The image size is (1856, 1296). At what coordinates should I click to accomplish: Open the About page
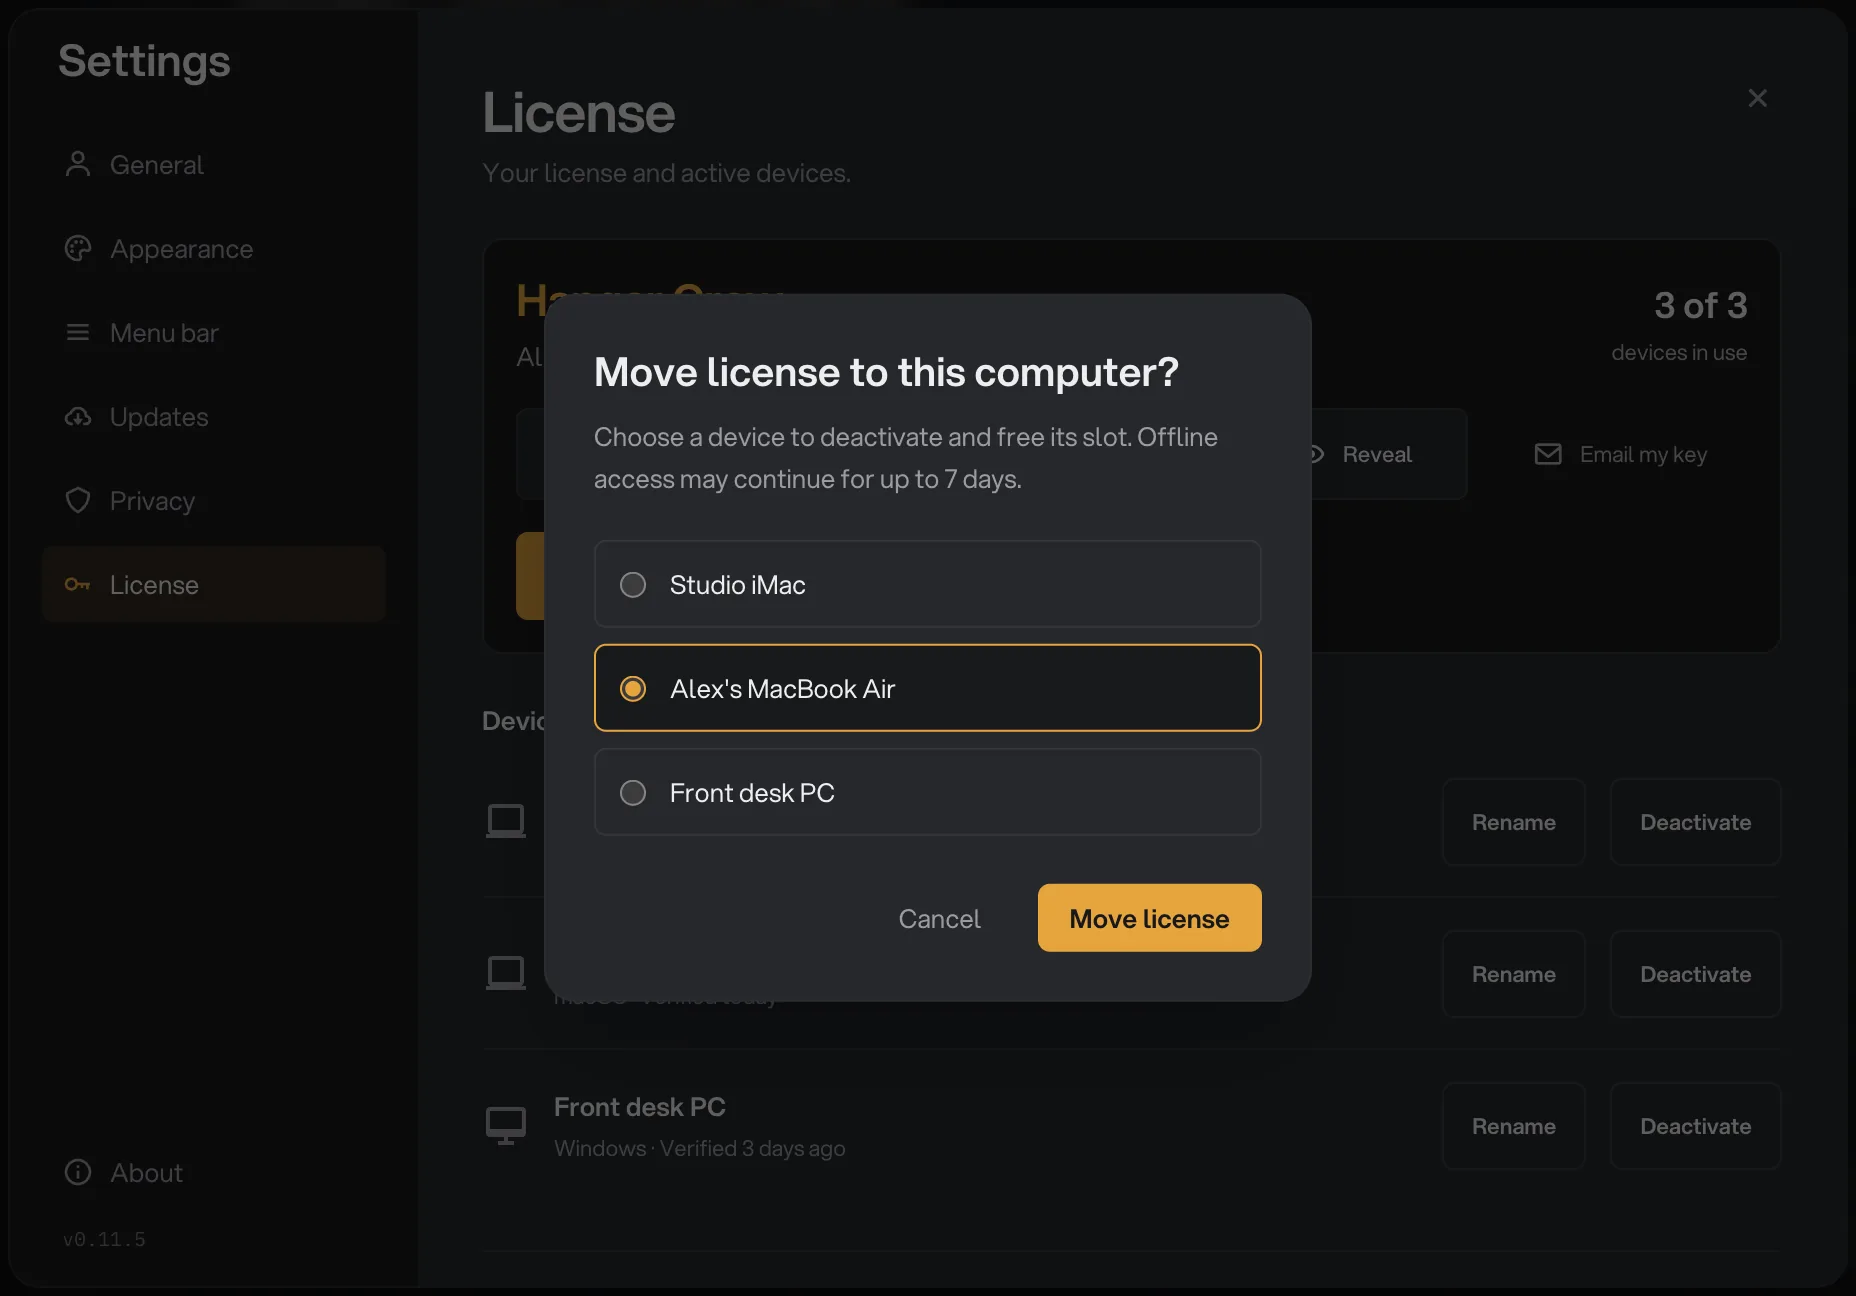pyautogui.click(x=213, y=1172)
